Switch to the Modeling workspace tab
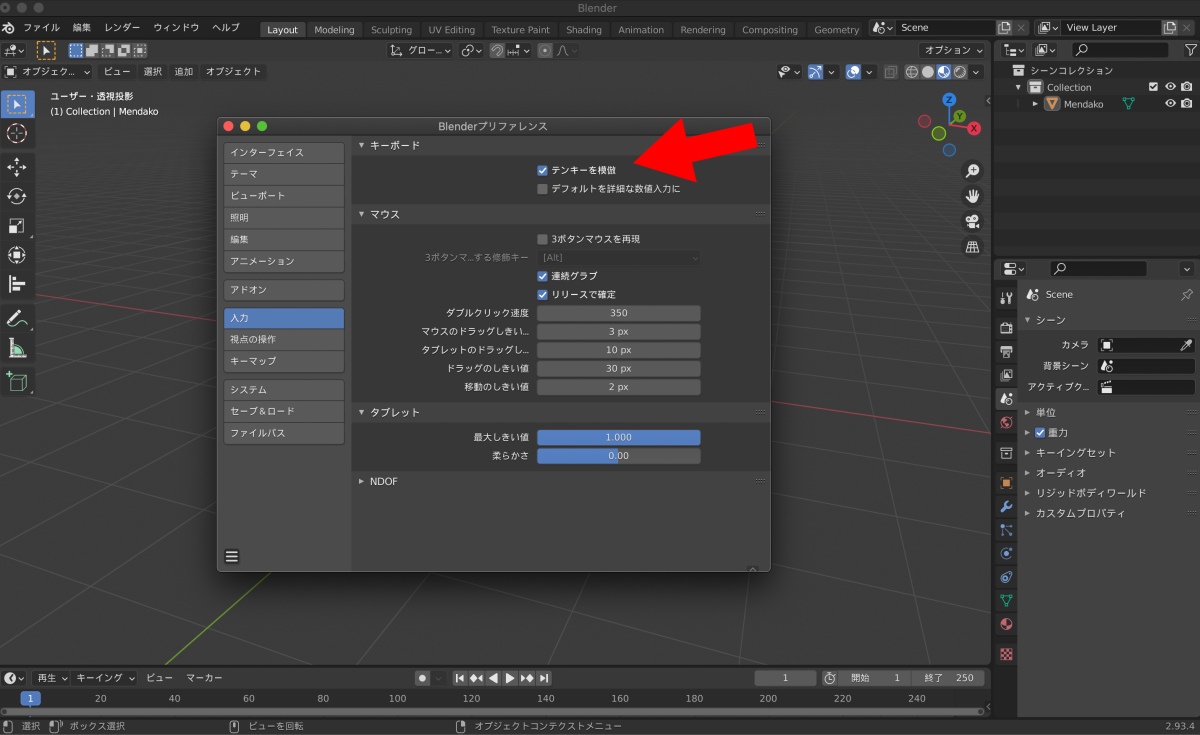Viewport: 1200px width, 735px height. (x=334, y=30)
